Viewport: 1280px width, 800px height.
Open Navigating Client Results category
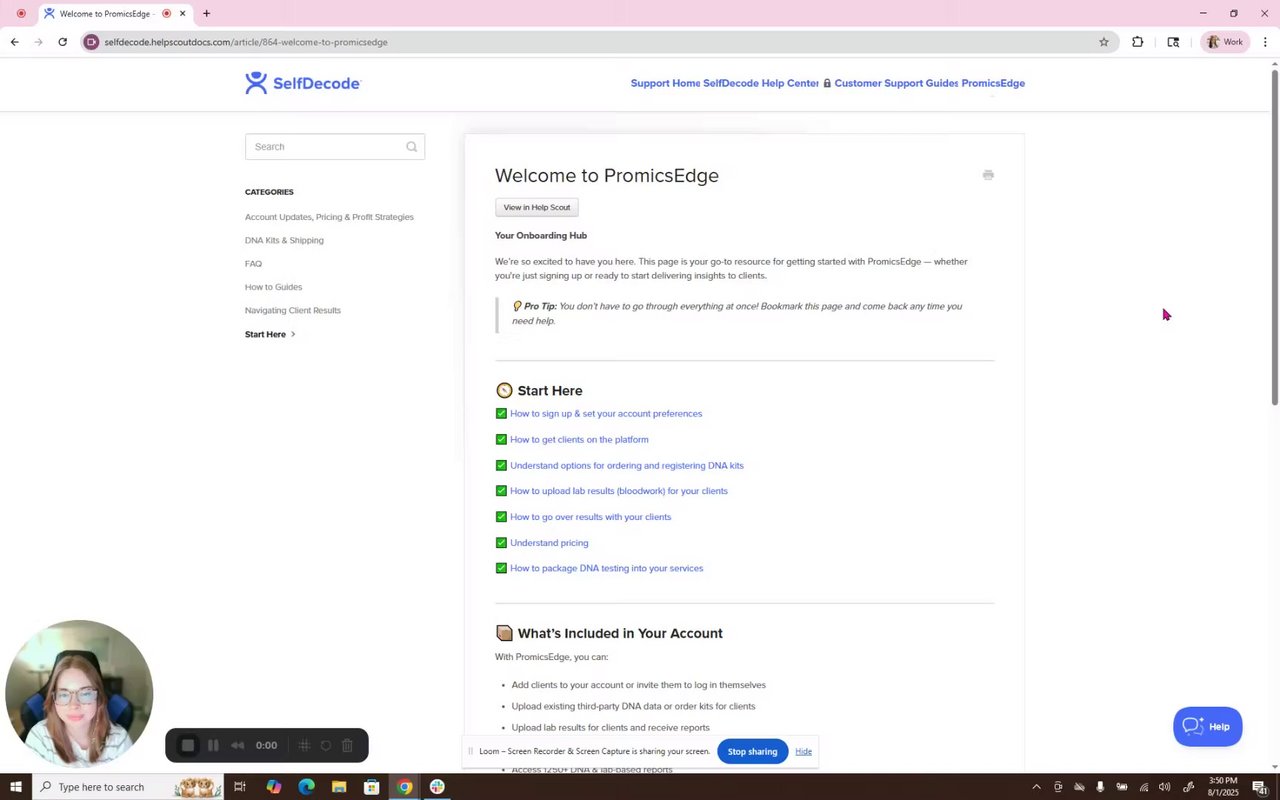pos(293,310)
